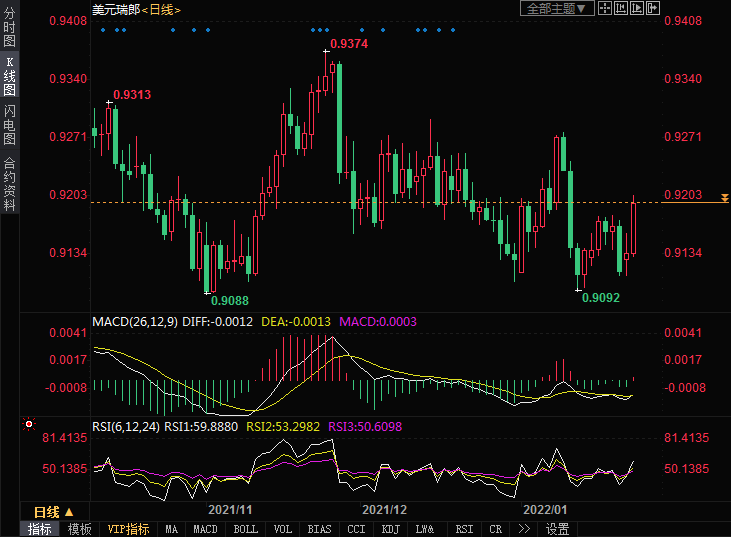The image size is (731, 537).
Task: Switch to the 分时图 view
Action: click(9, 28)
